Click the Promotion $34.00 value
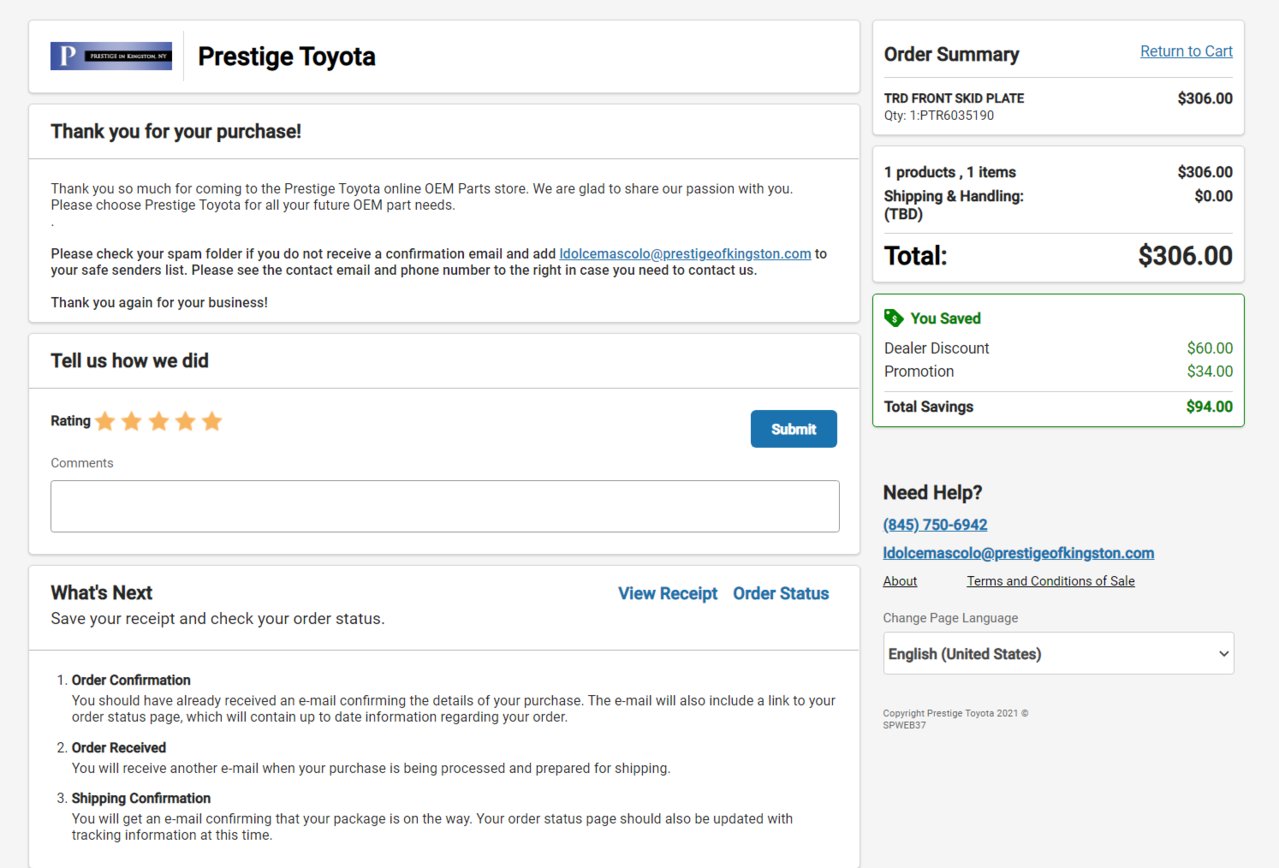Image resolution: width=1279 pixels, height=868 pixels. click(x=1210, y=371)
